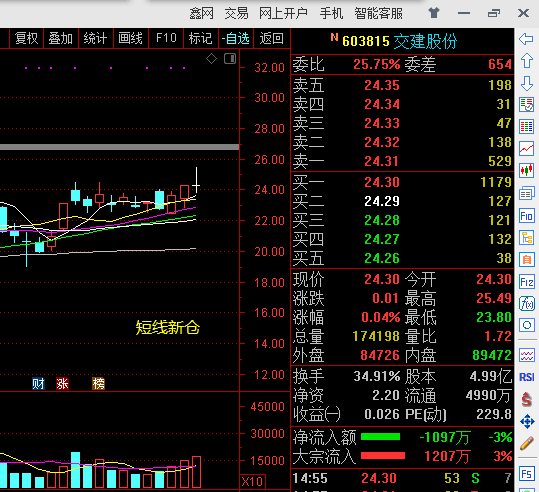Click the 画线 drawing button

click(x=130, y=38)
